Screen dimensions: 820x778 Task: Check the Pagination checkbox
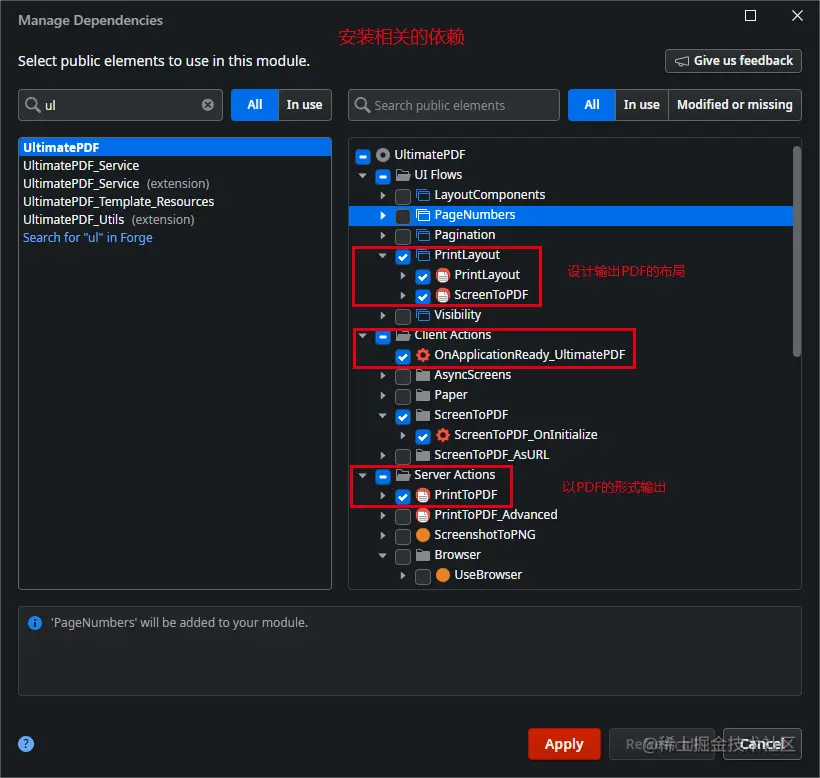(403, 236)
